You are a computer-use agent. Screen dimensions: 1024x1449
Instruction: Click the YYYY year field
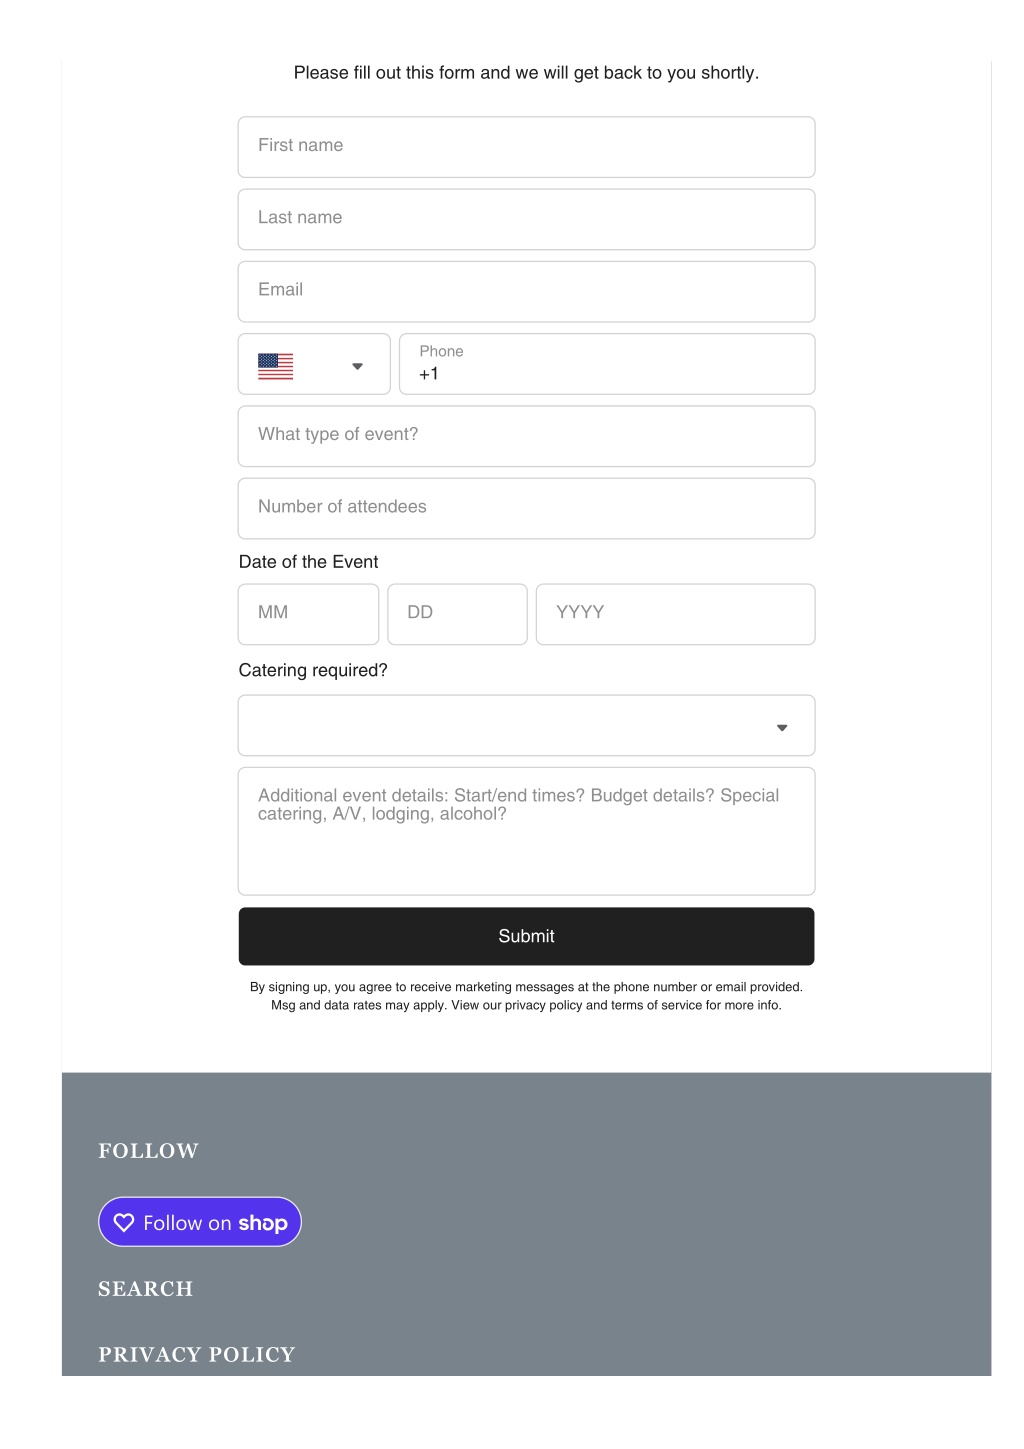[x=675, y=614]
